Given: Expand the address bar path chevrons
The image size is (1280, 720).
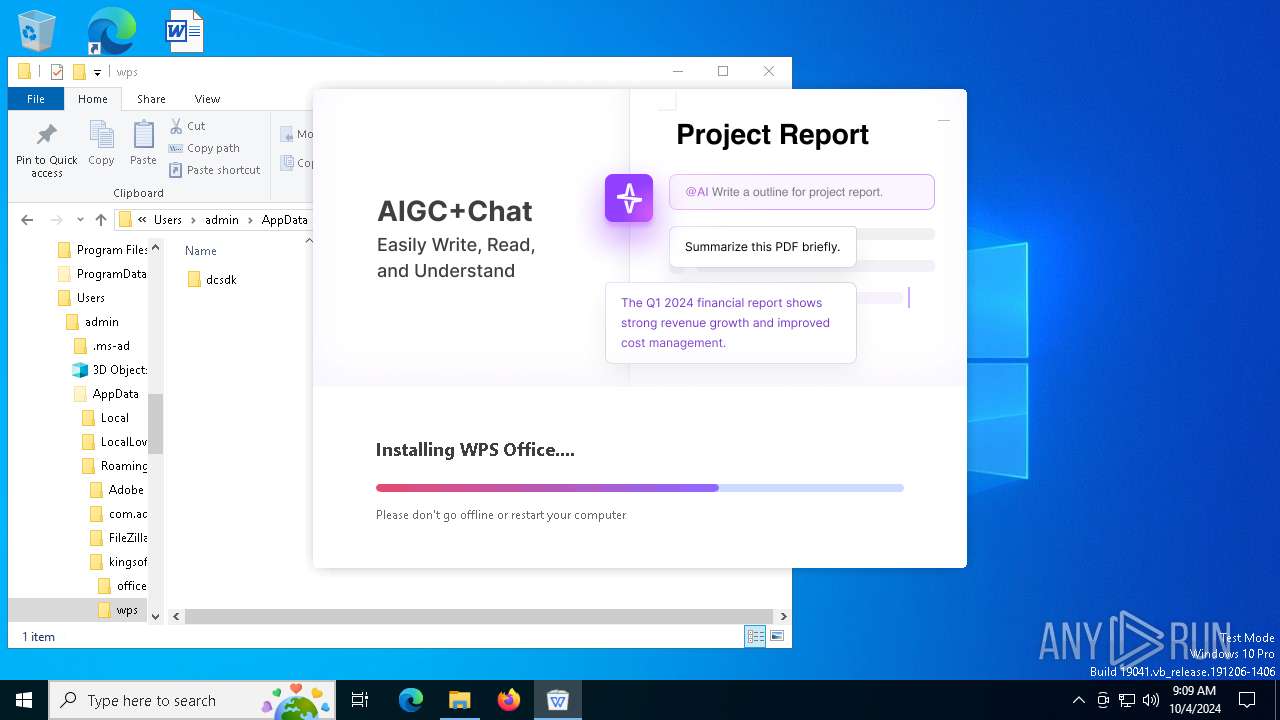Looking at the screenshot, I should coord(142,220).
